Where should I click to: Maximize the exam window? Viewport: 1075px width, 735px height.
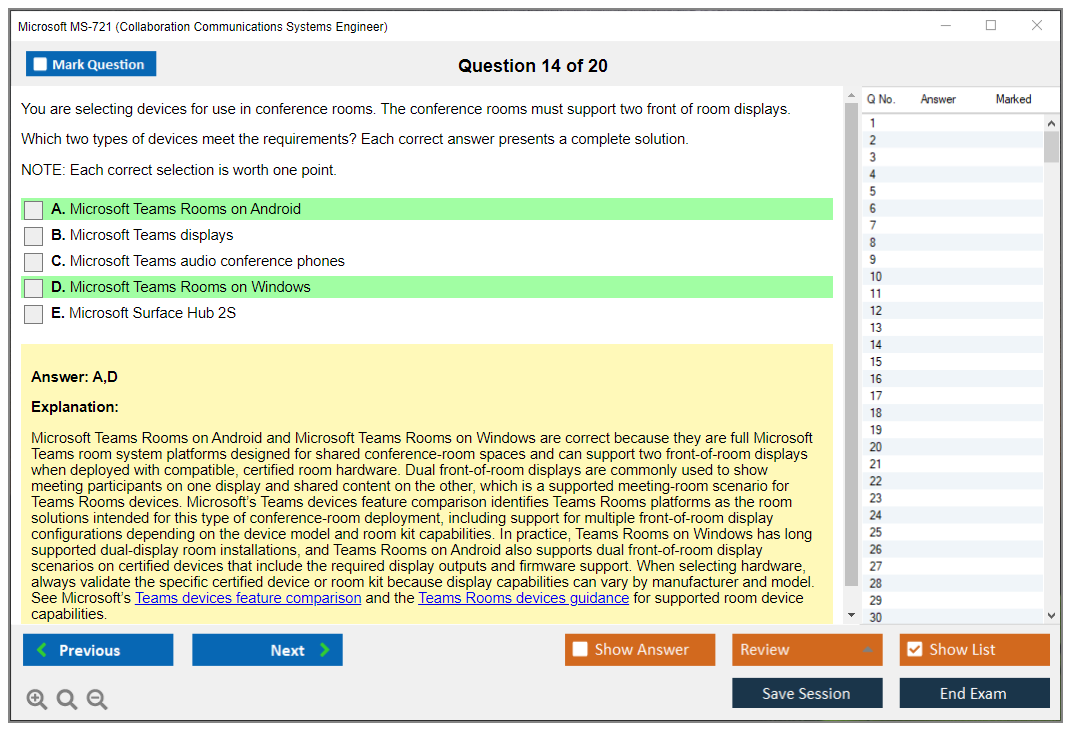point(991,25)
